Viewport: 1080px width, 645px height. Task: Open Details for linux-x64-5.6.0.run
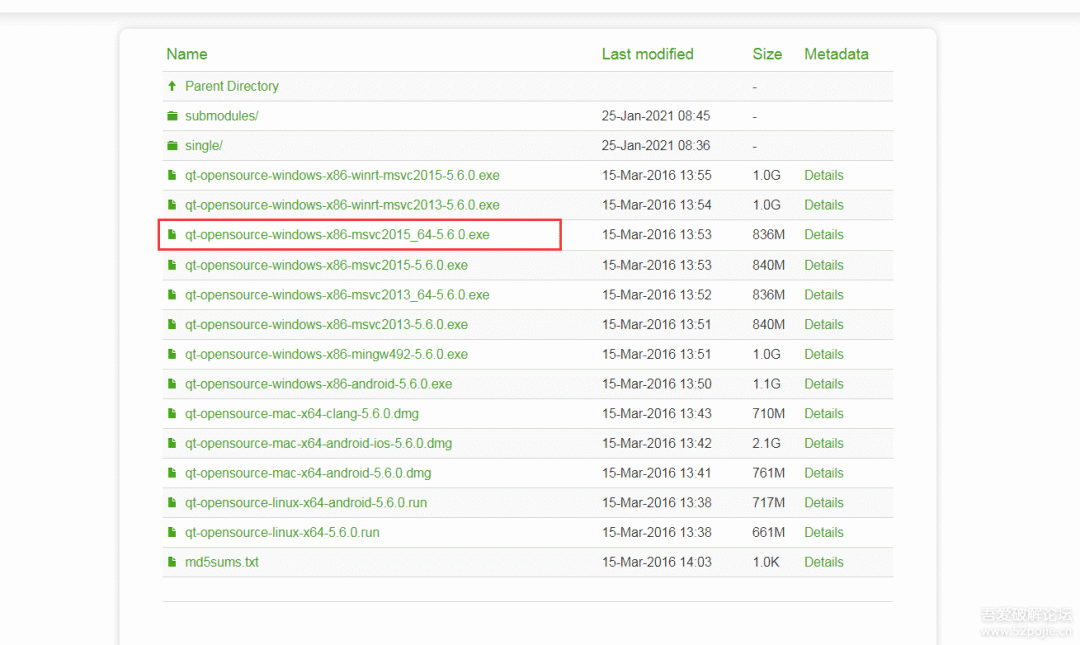pyautogui.click(x=824, y=531)
